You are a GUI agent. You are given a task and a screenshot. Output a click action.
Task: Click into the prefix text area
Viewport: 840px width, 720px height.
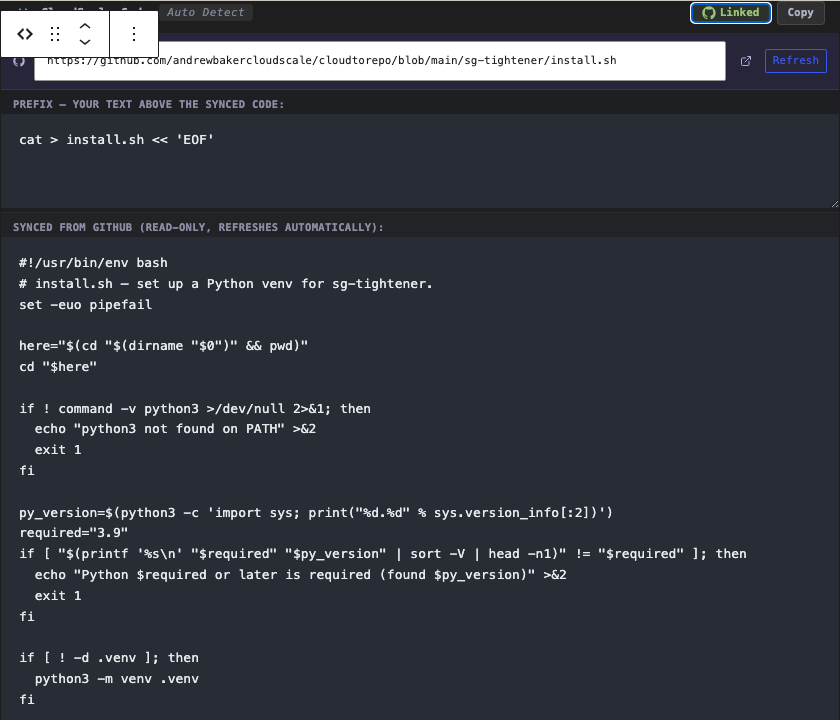pos(420,161)
